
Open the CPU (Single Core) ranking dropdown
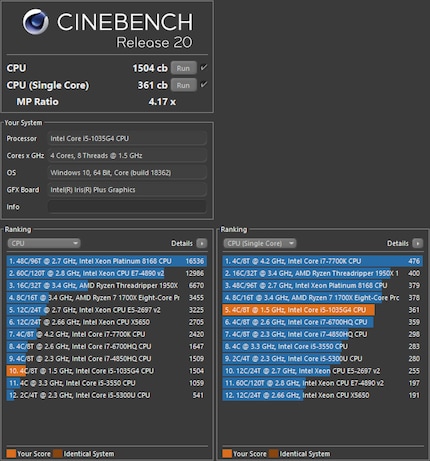[259, 243]
